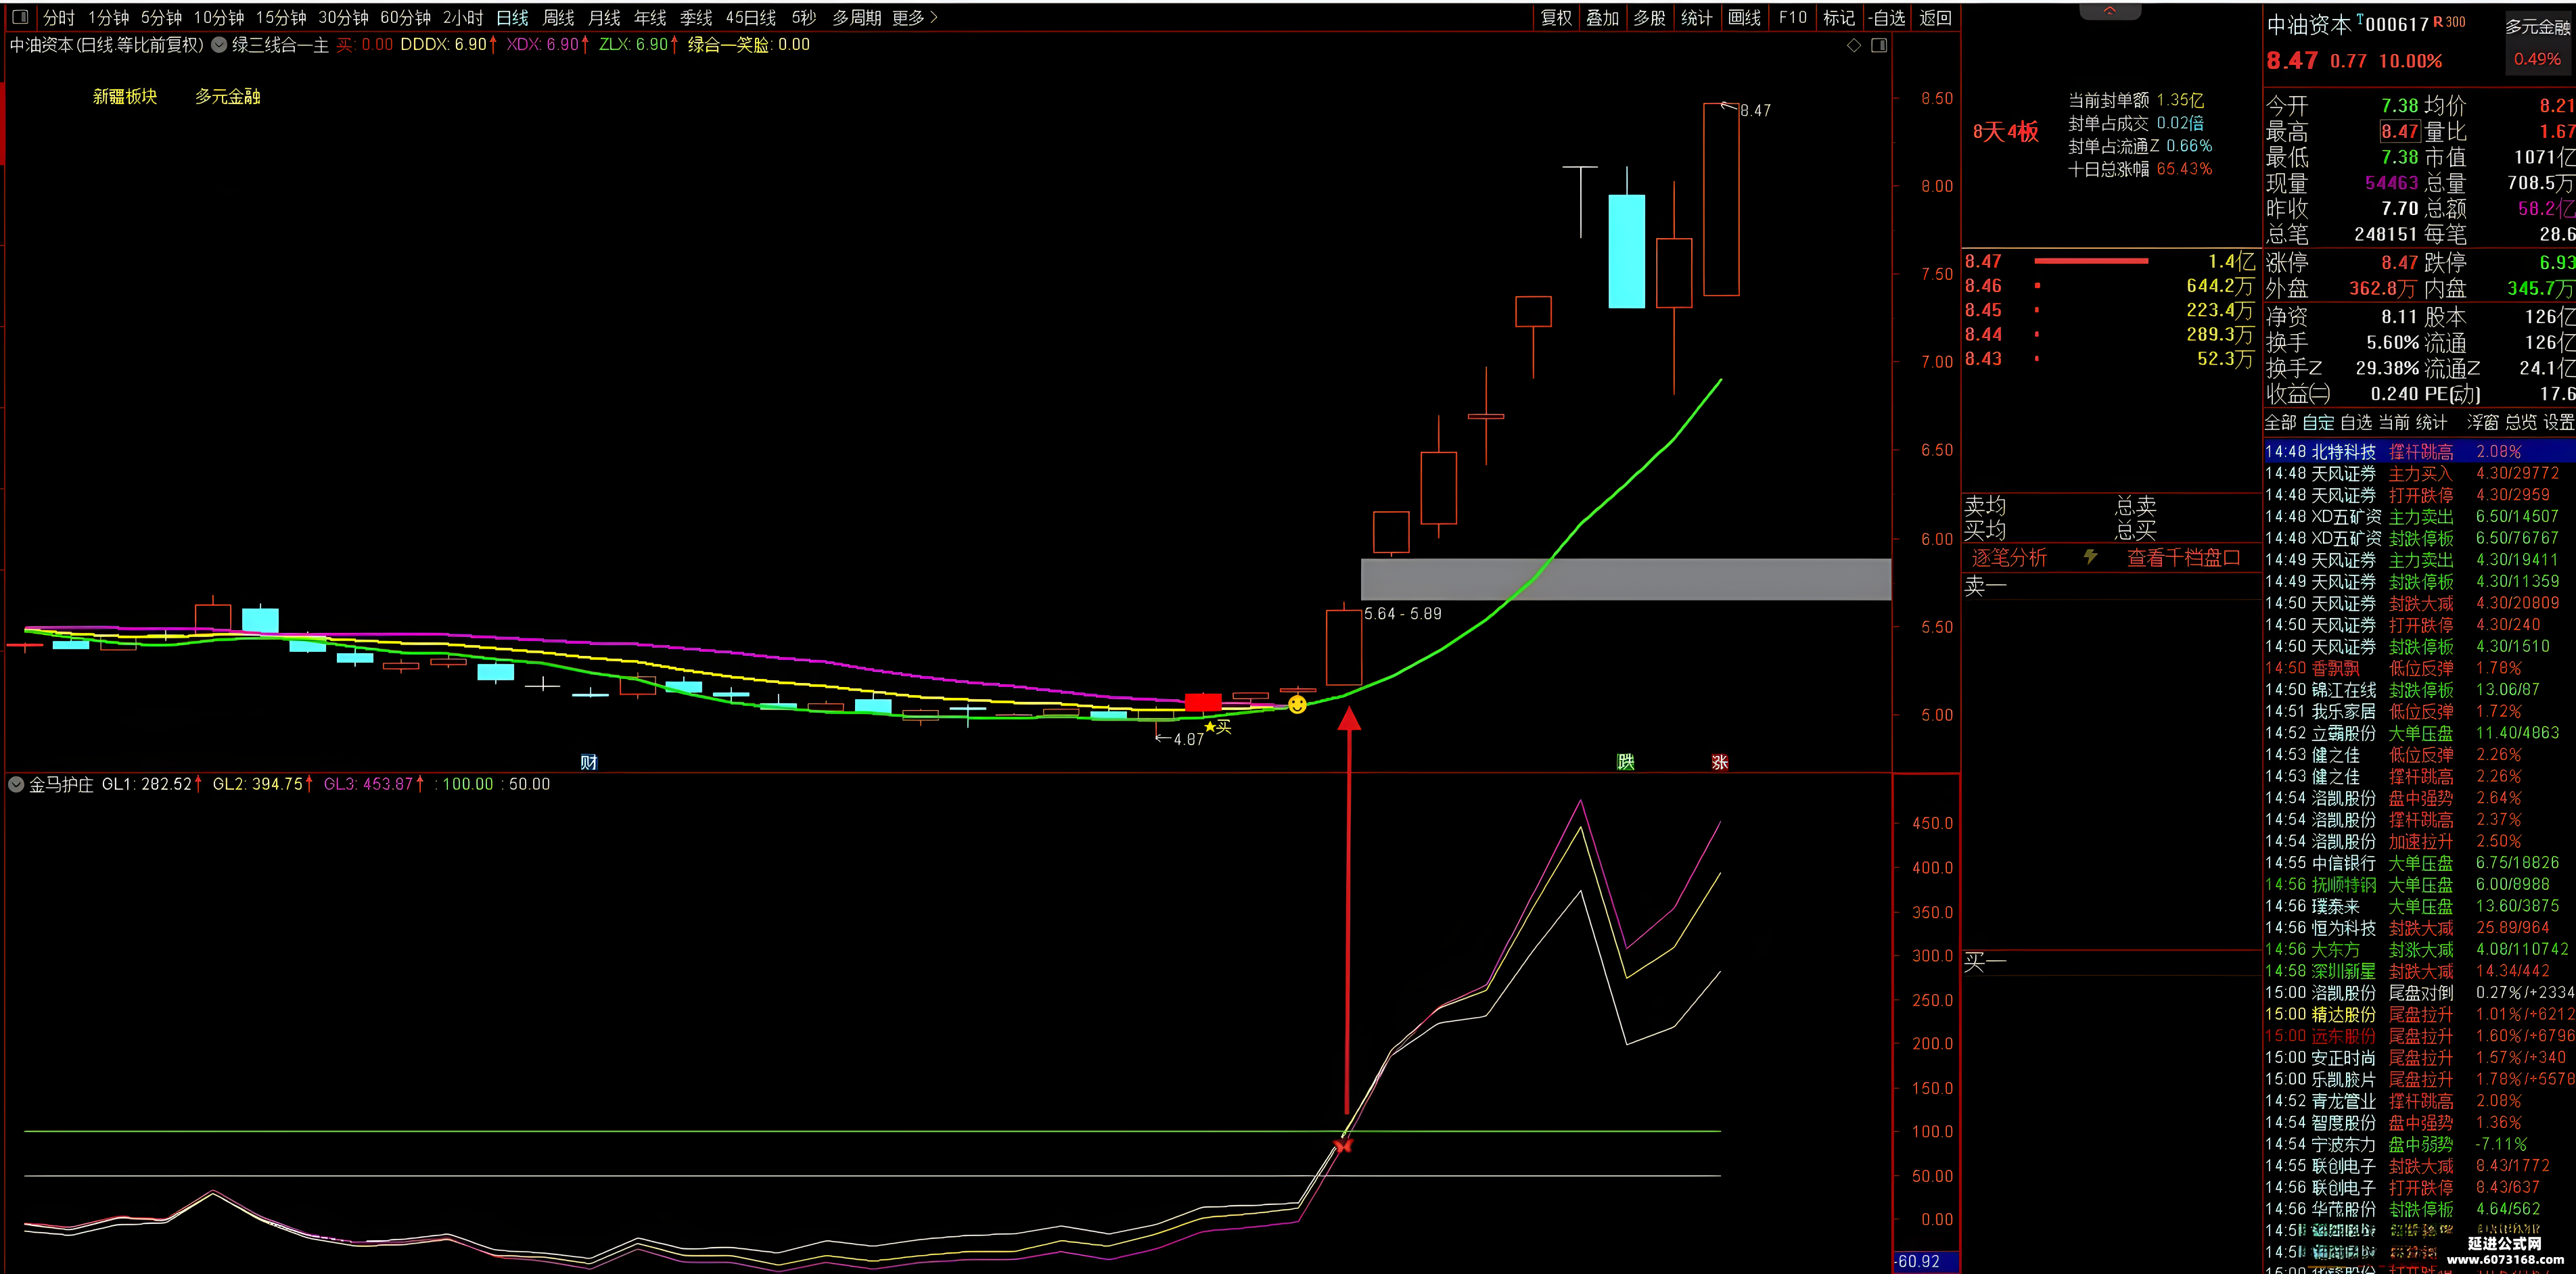
Task: Click the green 跌 marker icon
Action: (x=1626, y=762)
